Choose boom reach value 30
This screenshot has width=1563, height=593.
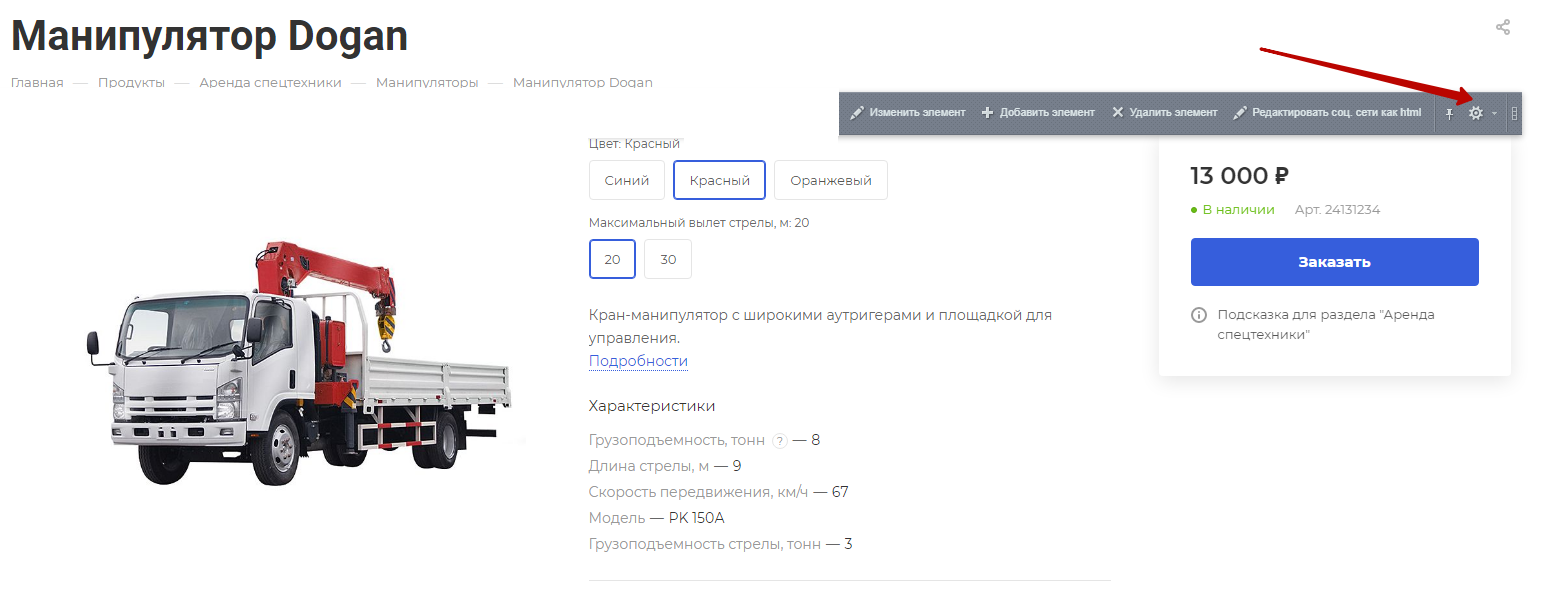668,259
